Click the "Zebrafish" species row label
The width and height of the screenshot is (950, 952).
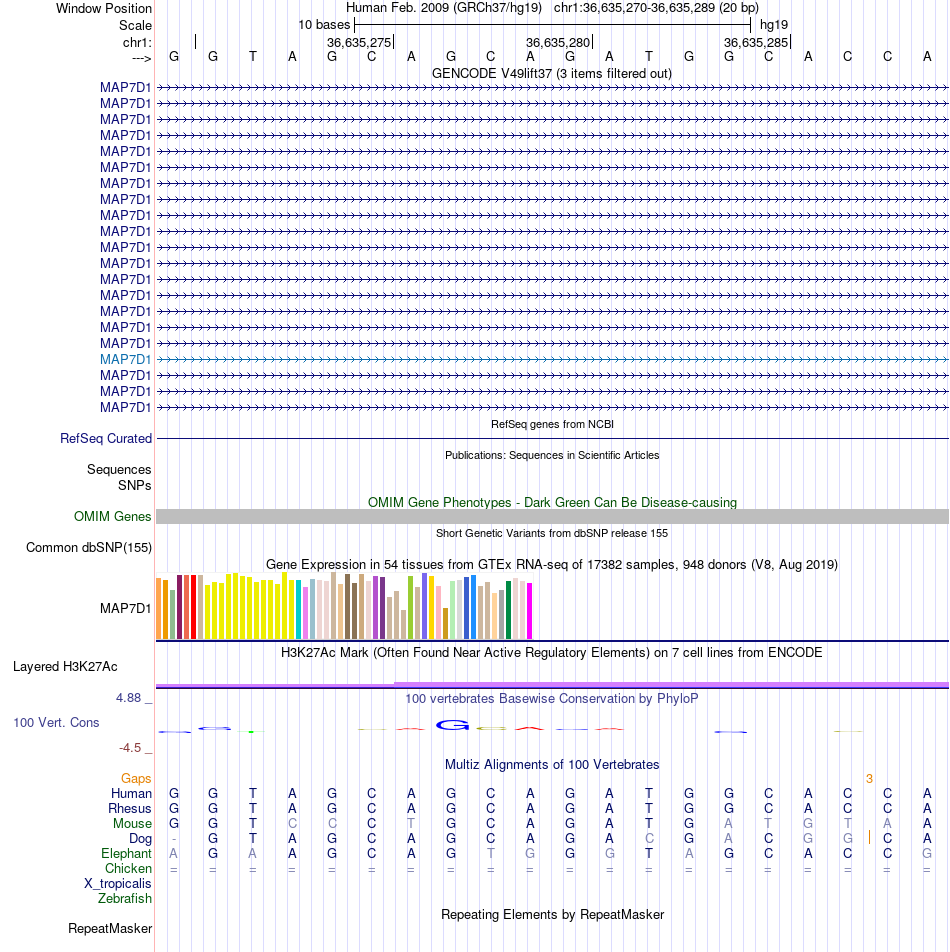pos(124,899)
